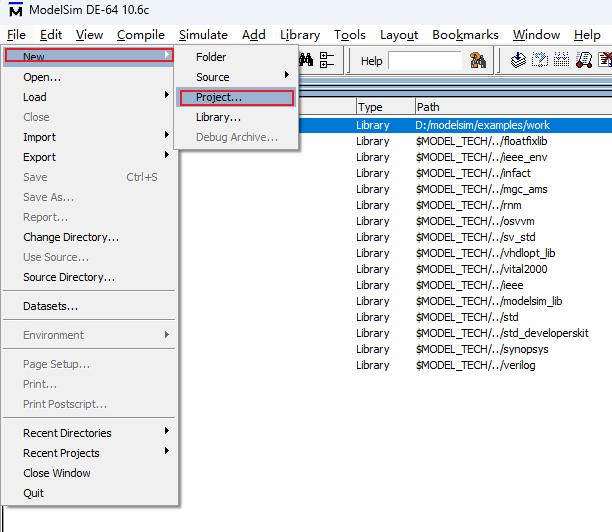This screenshot has width=612, height=532.
Task: Select Project... from the New submenu
Action: tap(237, 98)
